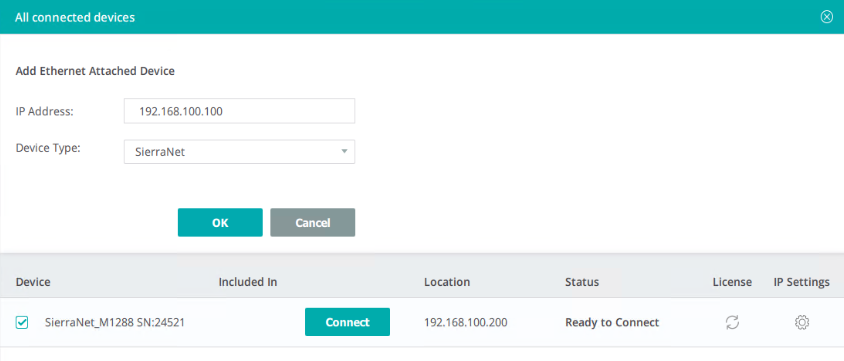
Task: Select the All connected devices title
Action: (75, 17)
